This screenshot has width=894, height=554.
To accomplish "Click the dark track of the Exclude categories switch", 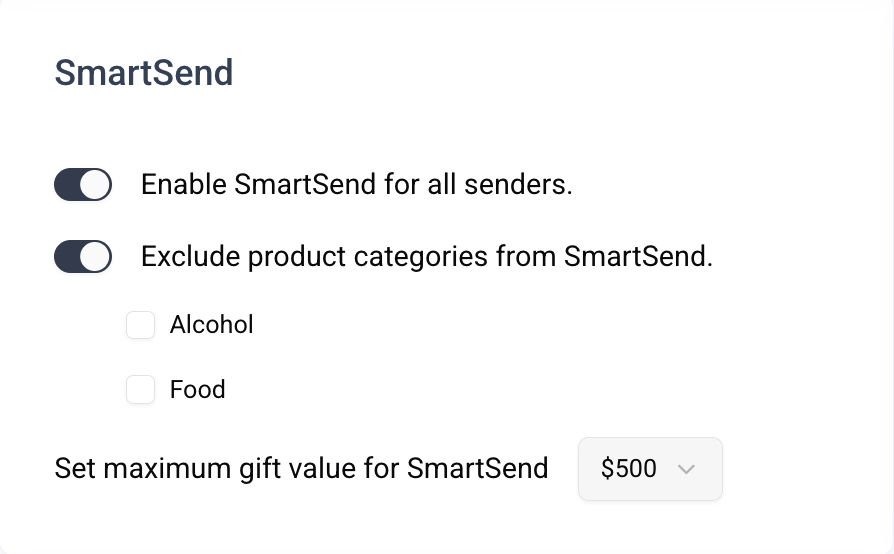I will click(67, 256).
